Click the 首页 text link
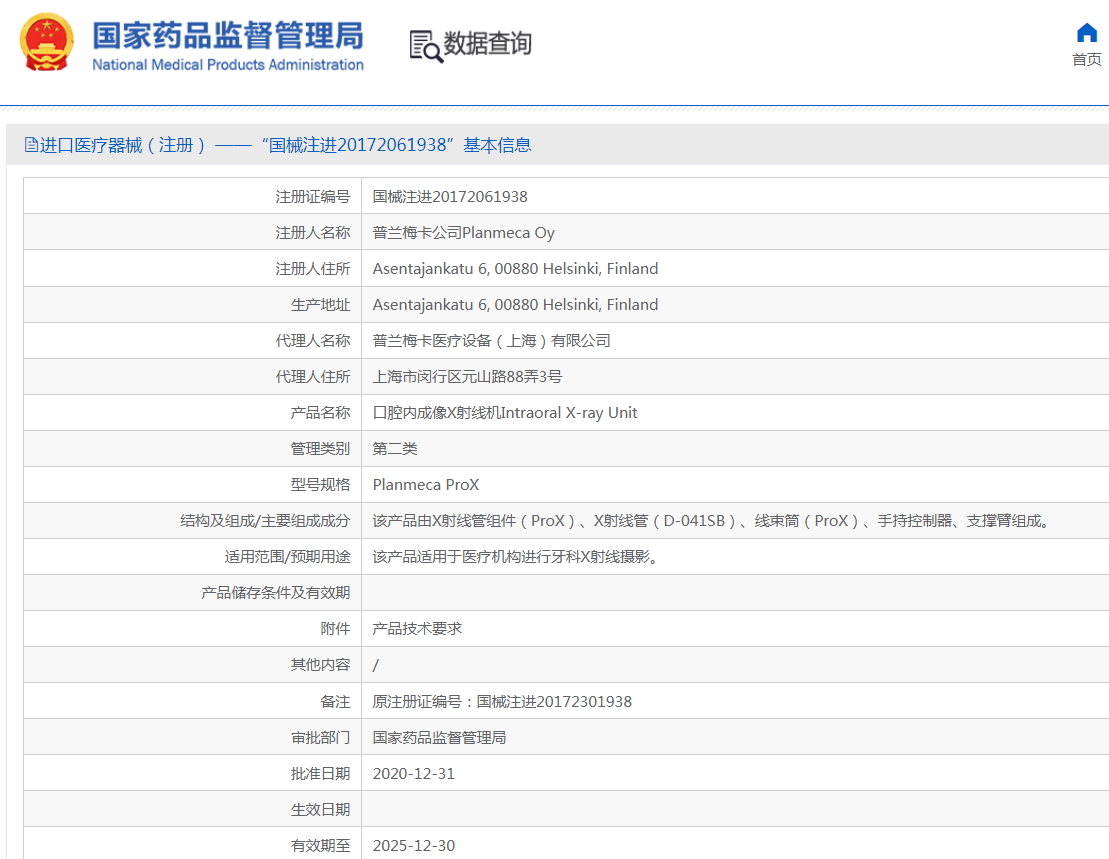 (1086, 59)
